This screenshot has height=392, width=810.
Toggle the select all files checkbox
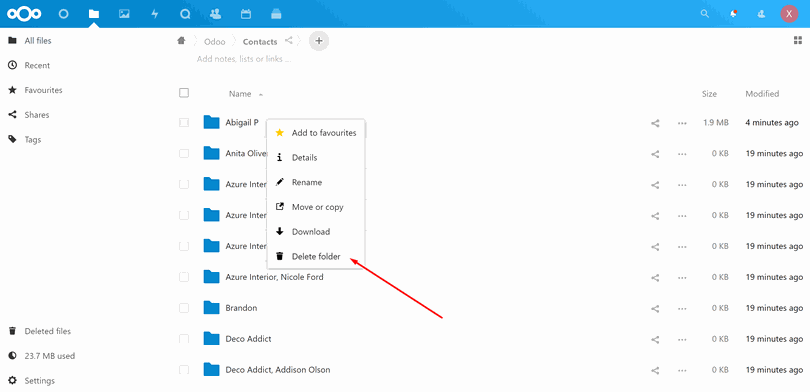(x=184, y=93)
